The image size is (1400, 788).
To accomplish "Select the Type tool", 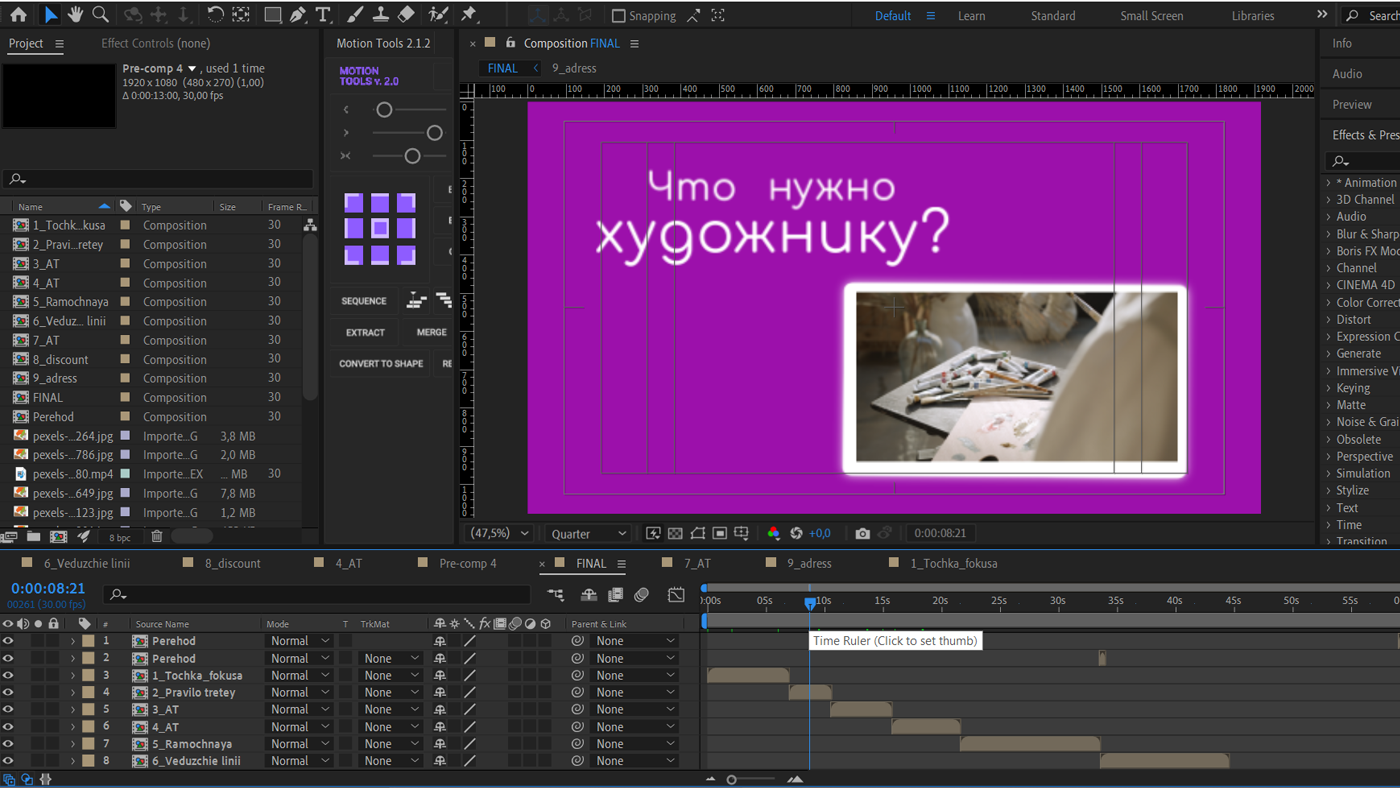I will point(323,15).
